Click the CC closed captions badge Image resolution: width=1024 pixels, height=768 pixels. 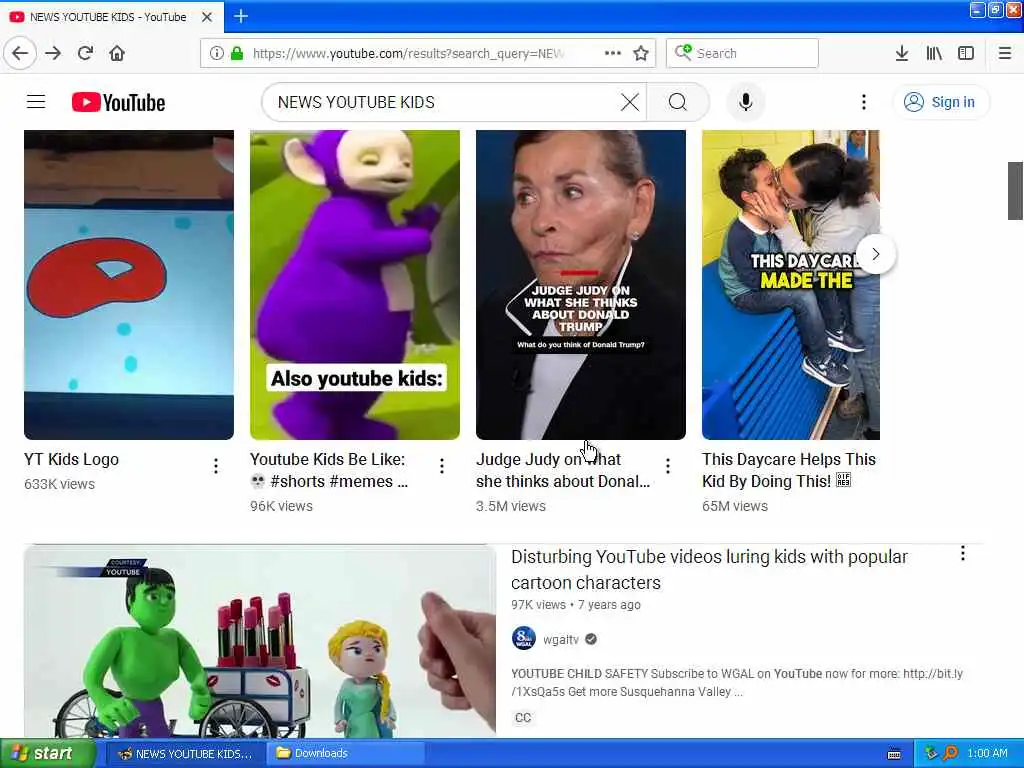point(523,718)
